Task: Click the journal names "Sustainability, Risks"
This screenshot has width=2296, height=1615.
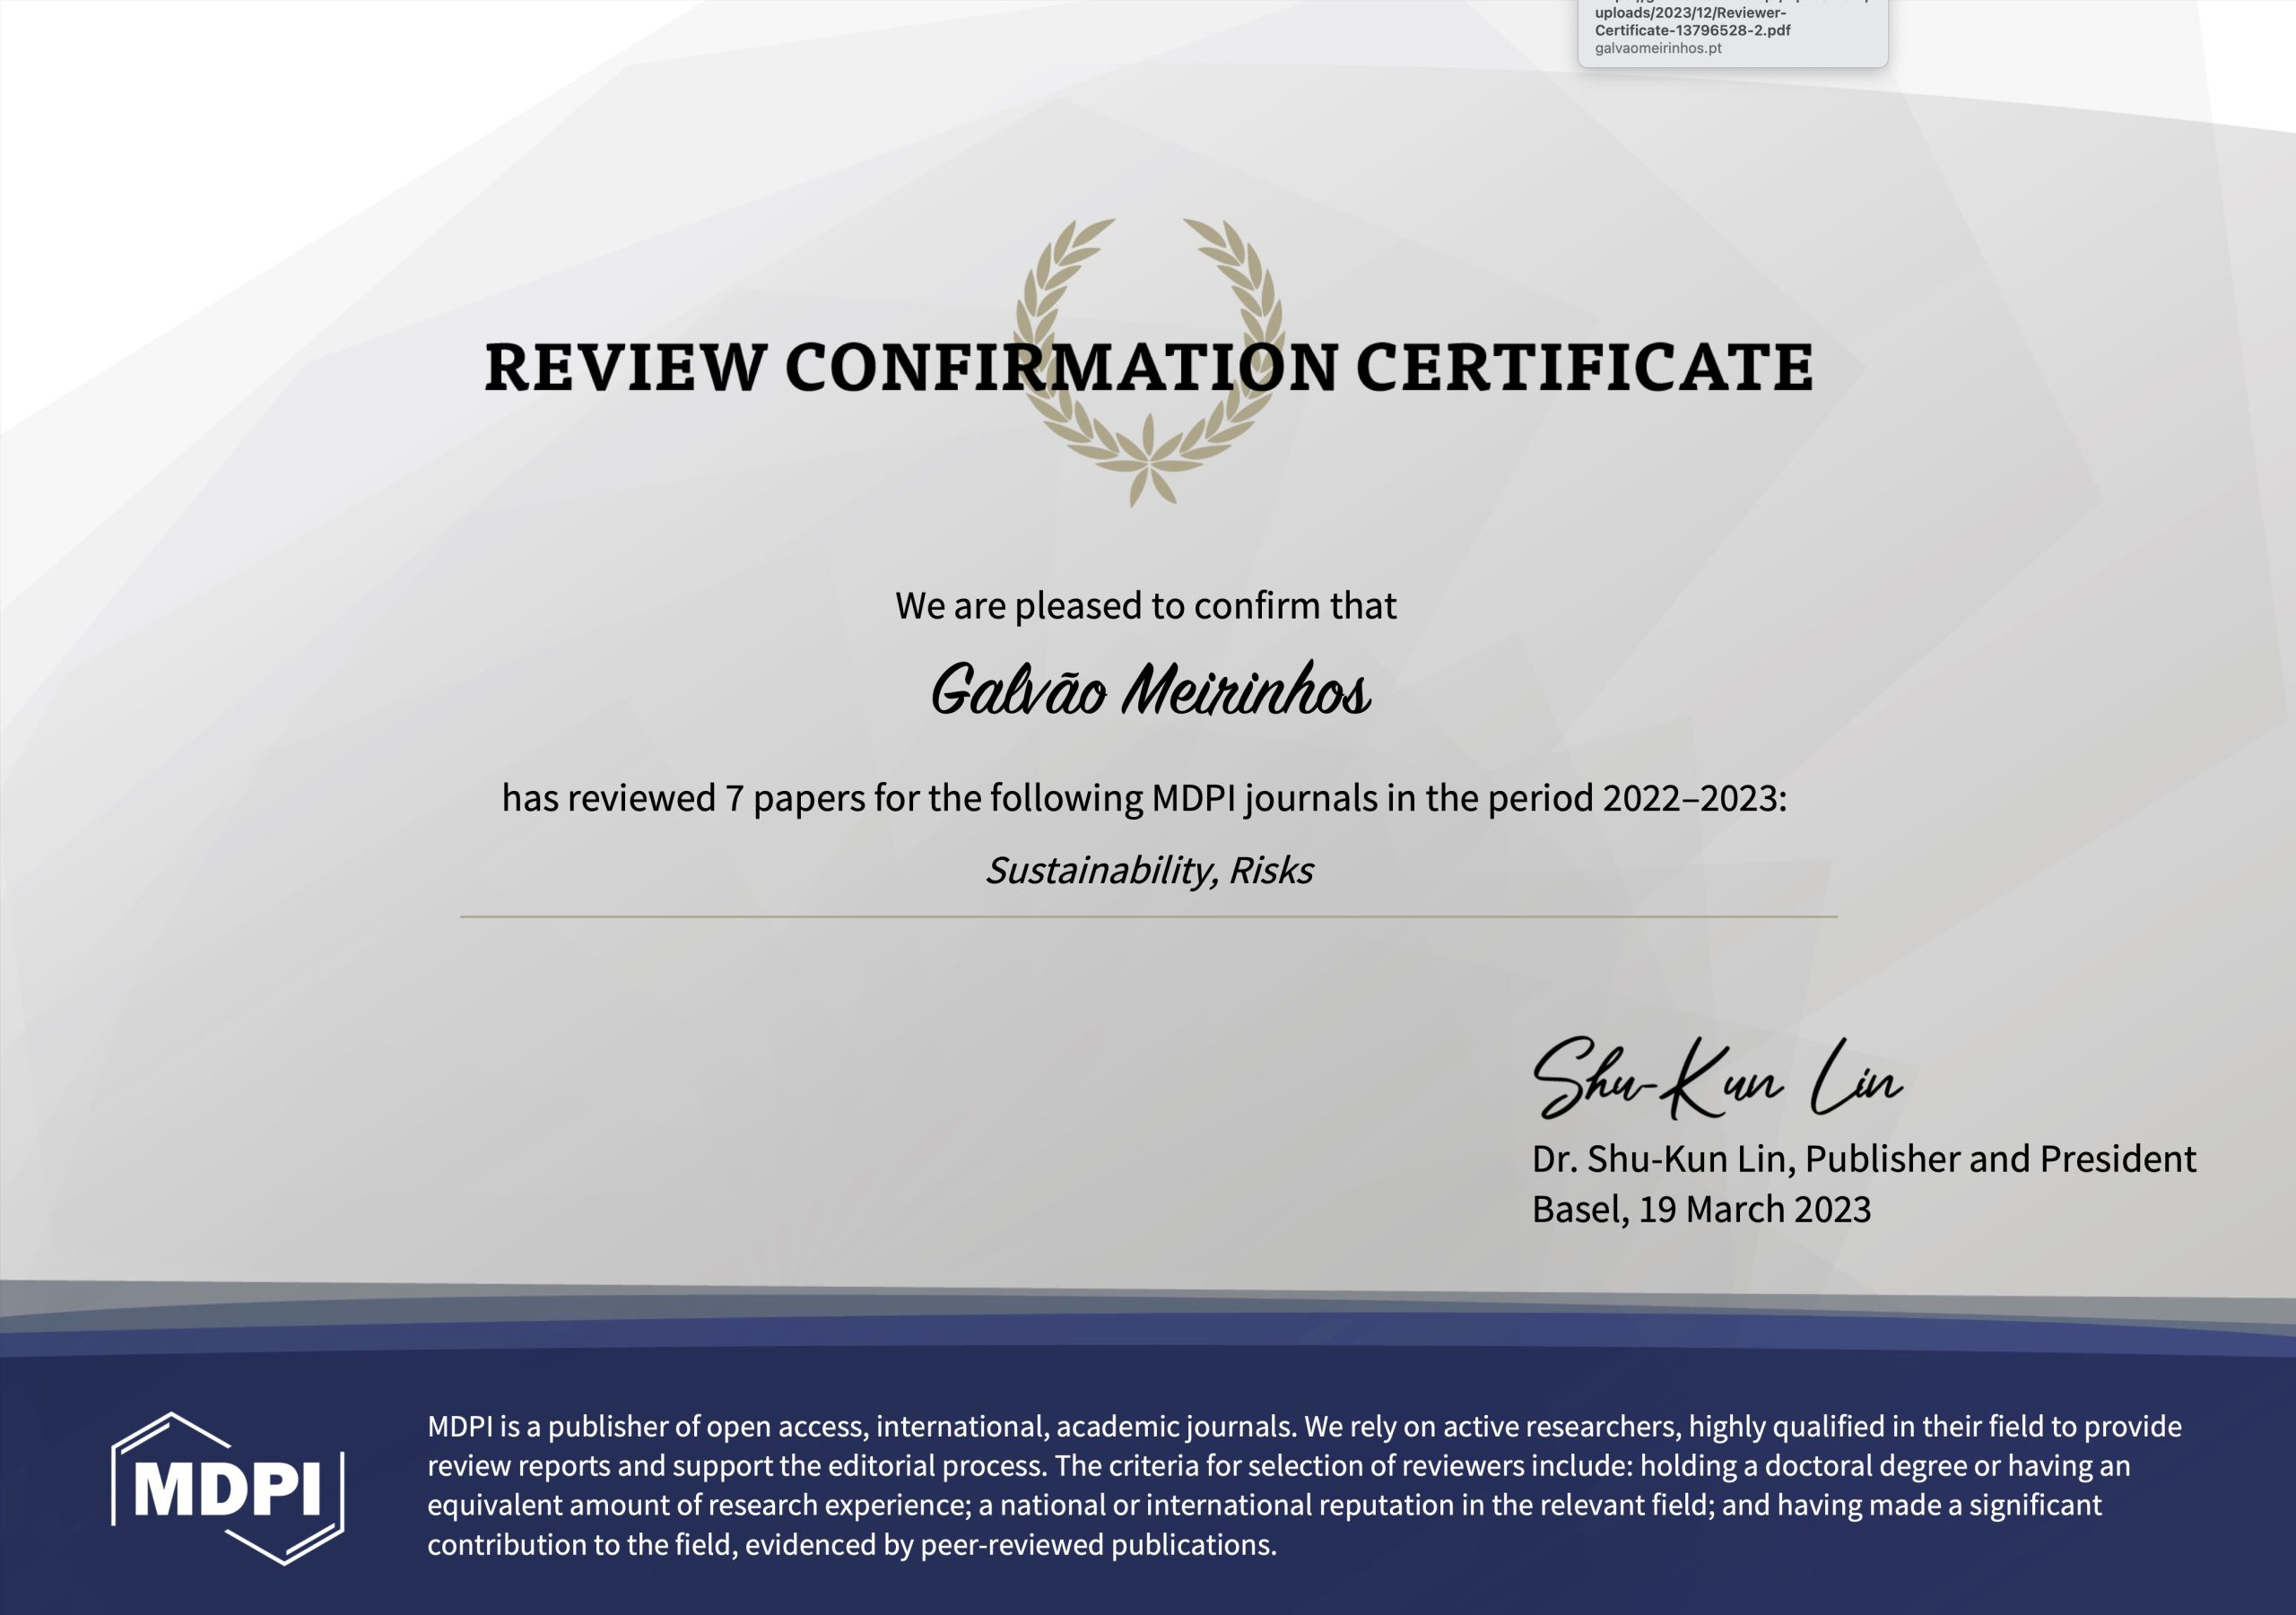Action: tap(1149, 871)
